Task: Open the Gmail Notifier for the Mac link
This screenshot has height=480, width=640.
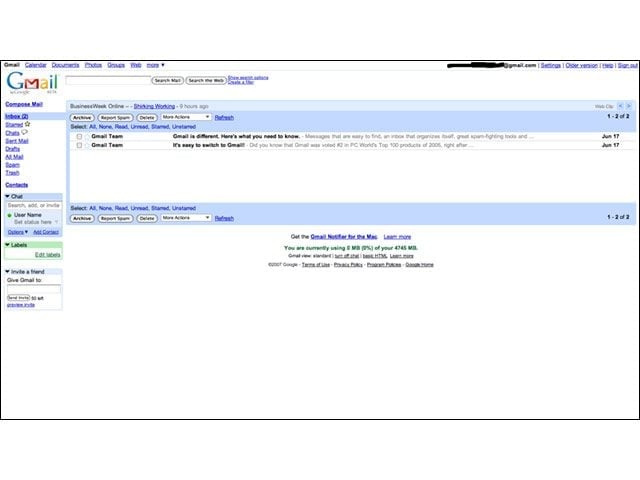Action: 344,237
